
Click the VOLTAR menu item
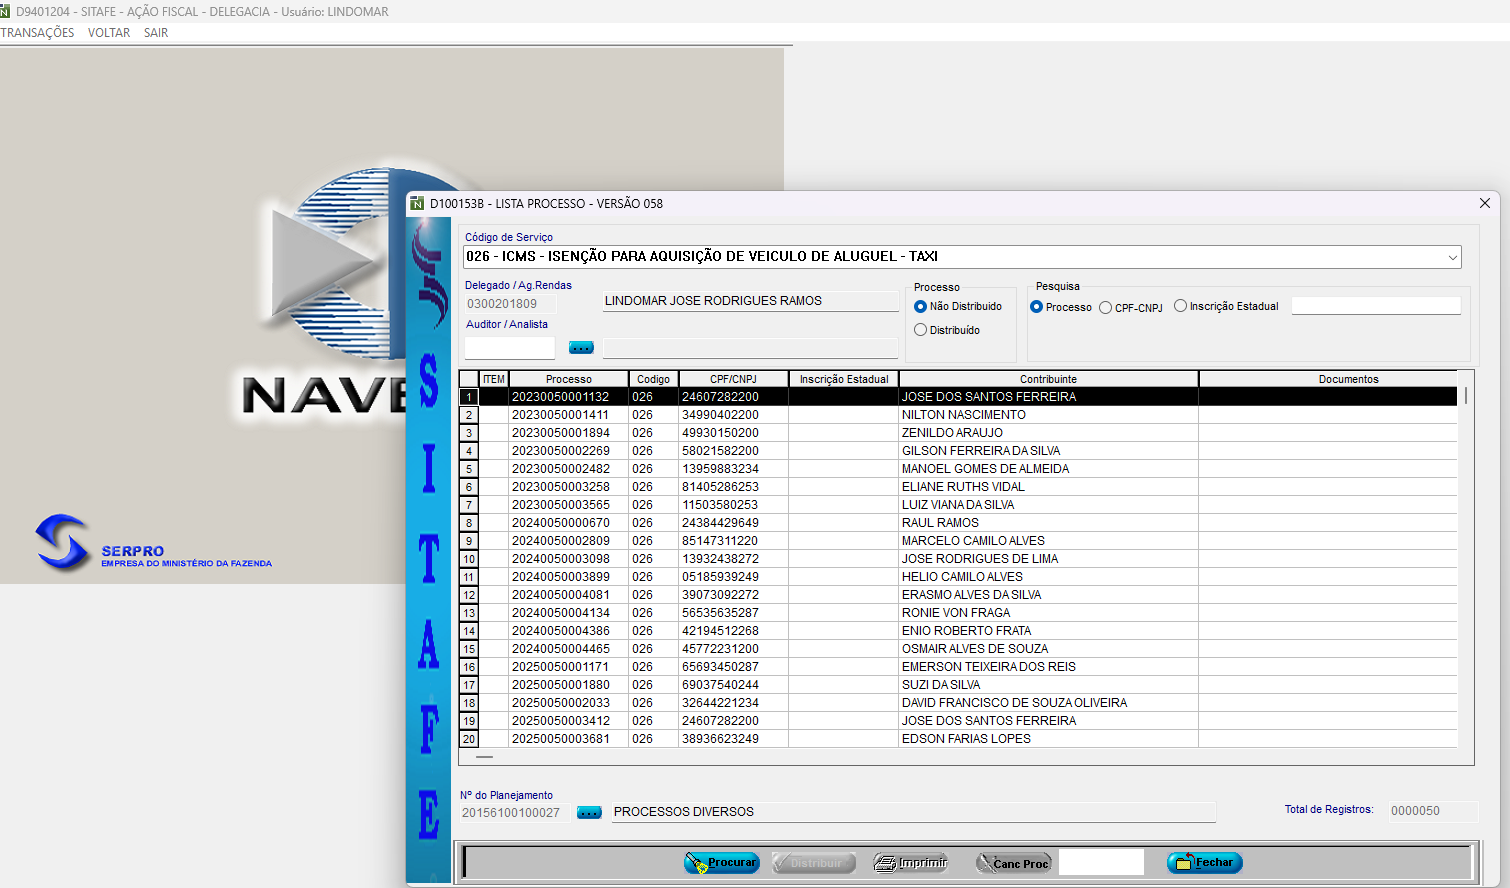click(x=109, y=33)
